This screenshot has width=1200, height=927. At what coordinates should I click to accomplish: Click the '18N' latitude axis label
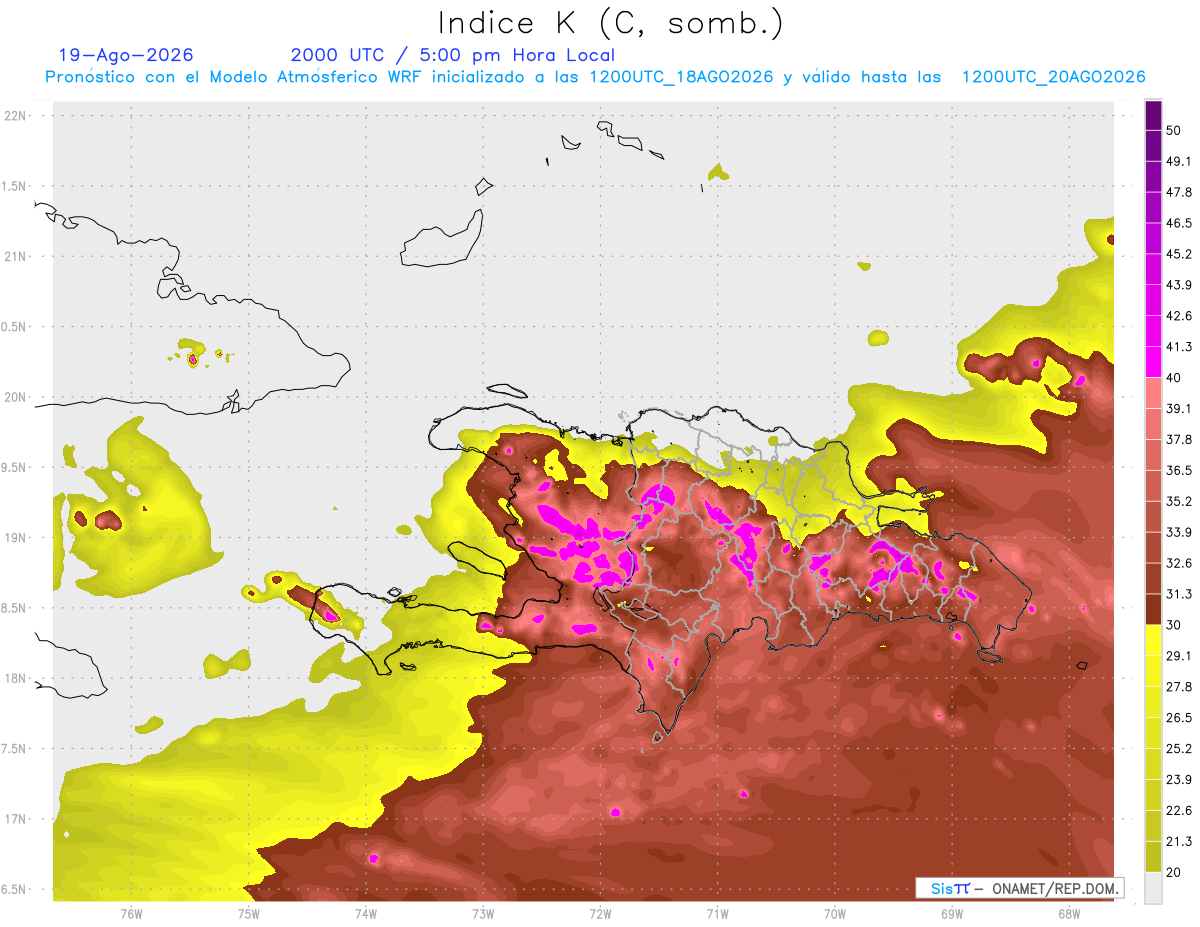(15, 679)
